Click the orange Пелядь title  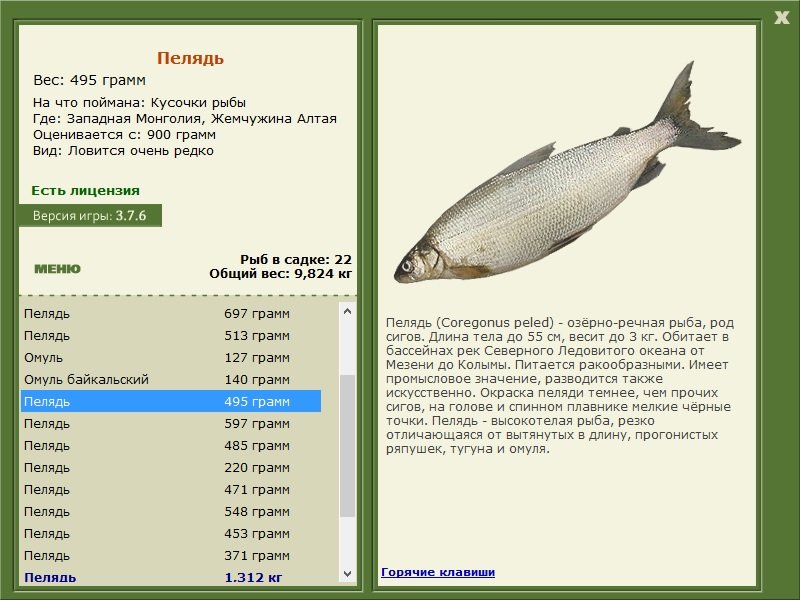click(x=190, y=58)
